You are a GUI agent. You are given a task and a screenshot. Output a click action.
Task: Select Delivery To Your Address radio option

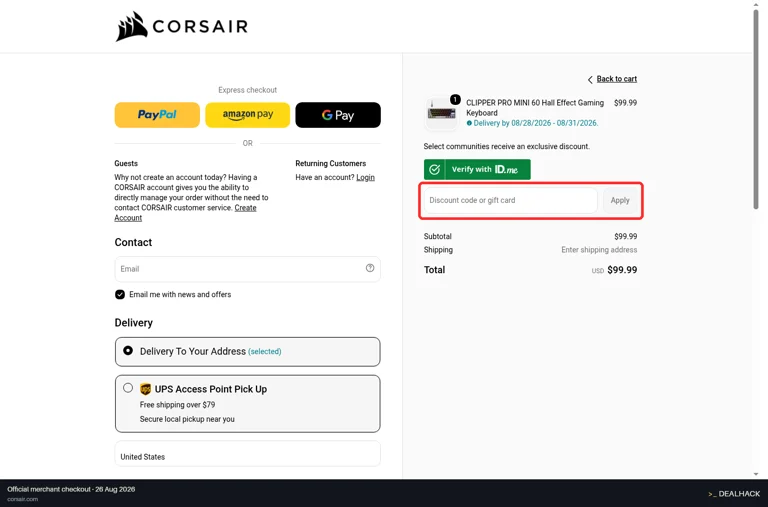128,351
